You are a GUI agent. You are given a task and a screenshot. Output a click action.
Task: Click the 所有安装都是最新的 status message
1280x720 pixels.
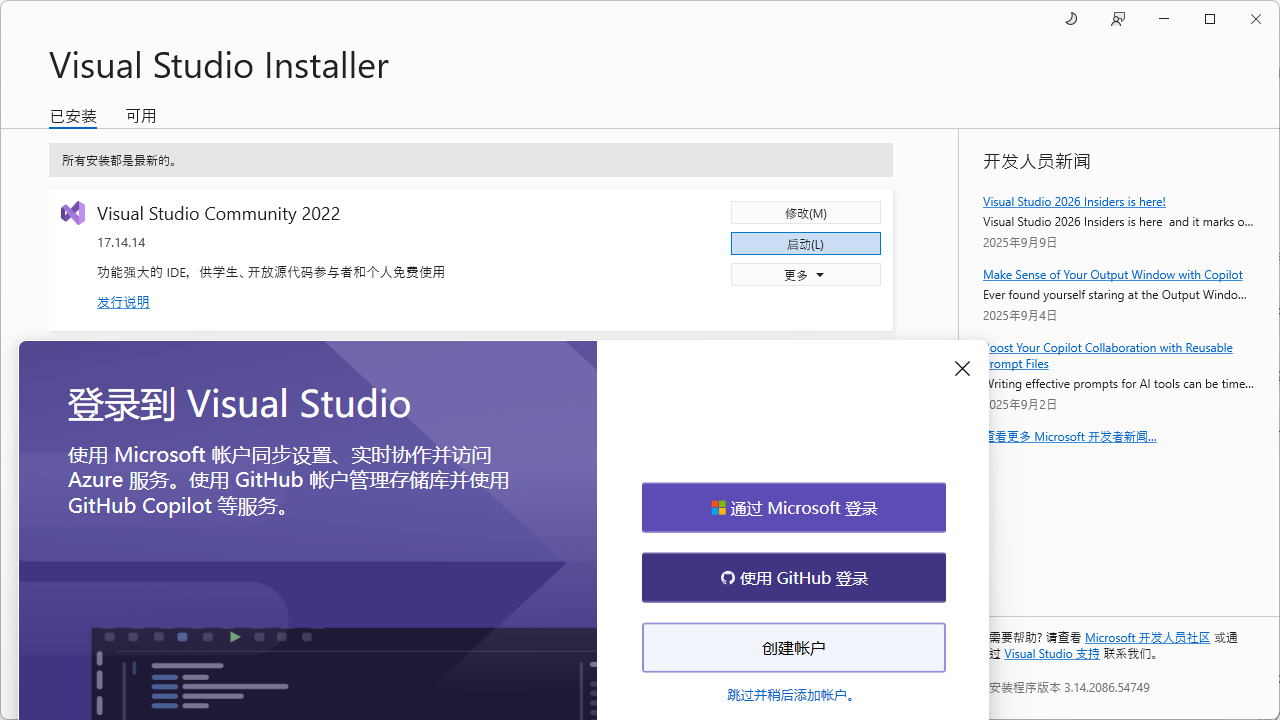pyautogui.click(x=120, y=160)
